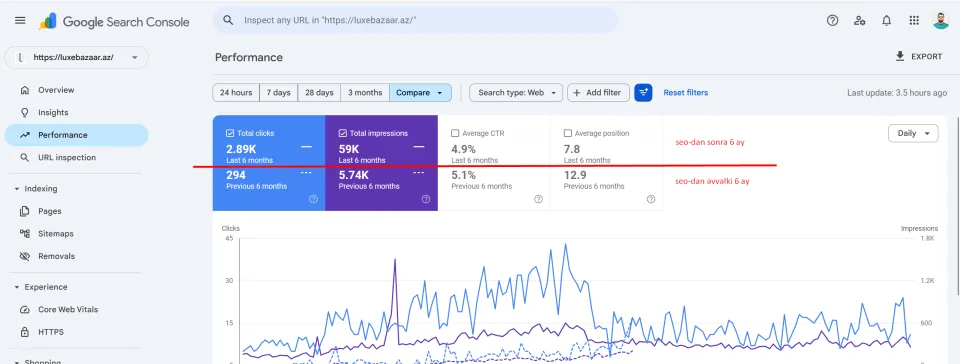Image resolution: width=960 pixels, height=364 pixels.
Task: Click the Pages documents icon
Action: click(x=24, y=211)
